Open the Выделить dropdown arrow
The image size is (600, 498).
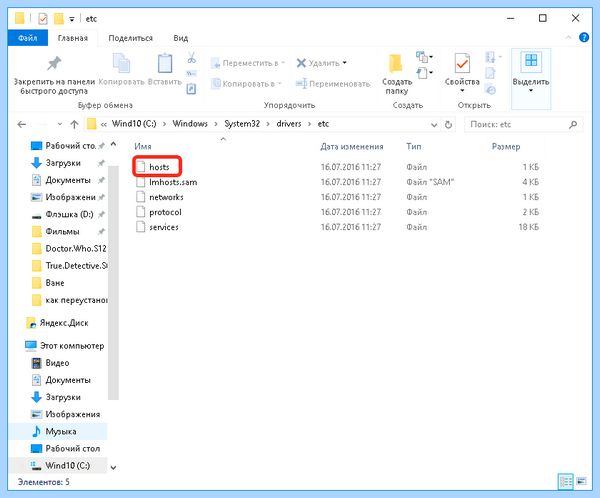[531, 91]
